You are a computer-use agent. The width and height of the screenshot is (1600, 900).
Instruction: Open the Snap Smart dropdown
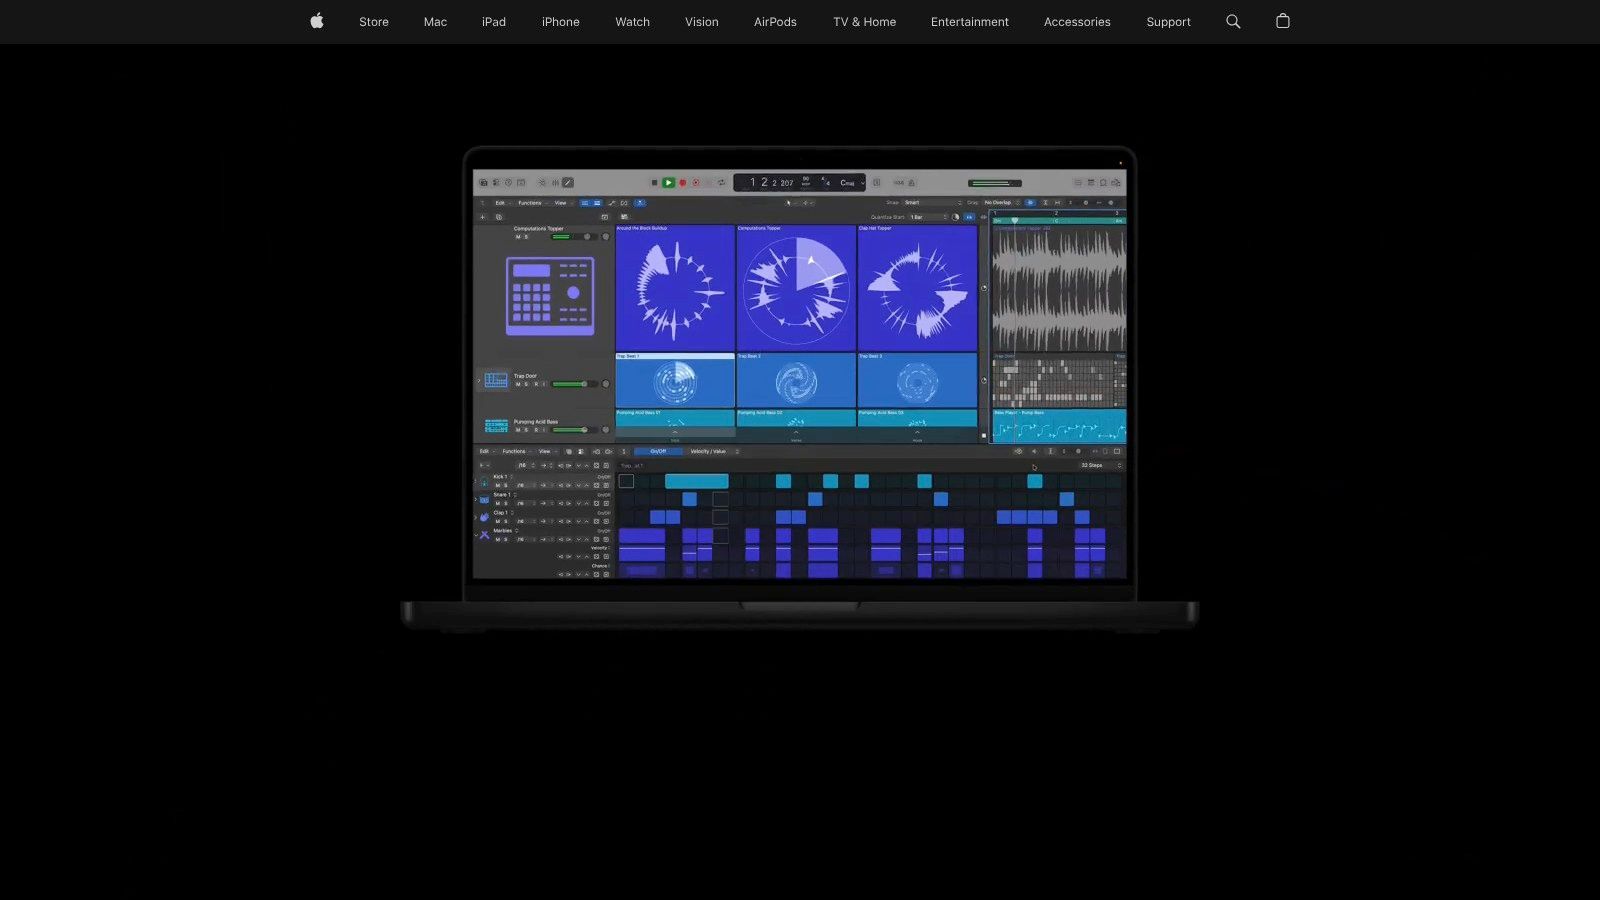click(x=912, y=202)
